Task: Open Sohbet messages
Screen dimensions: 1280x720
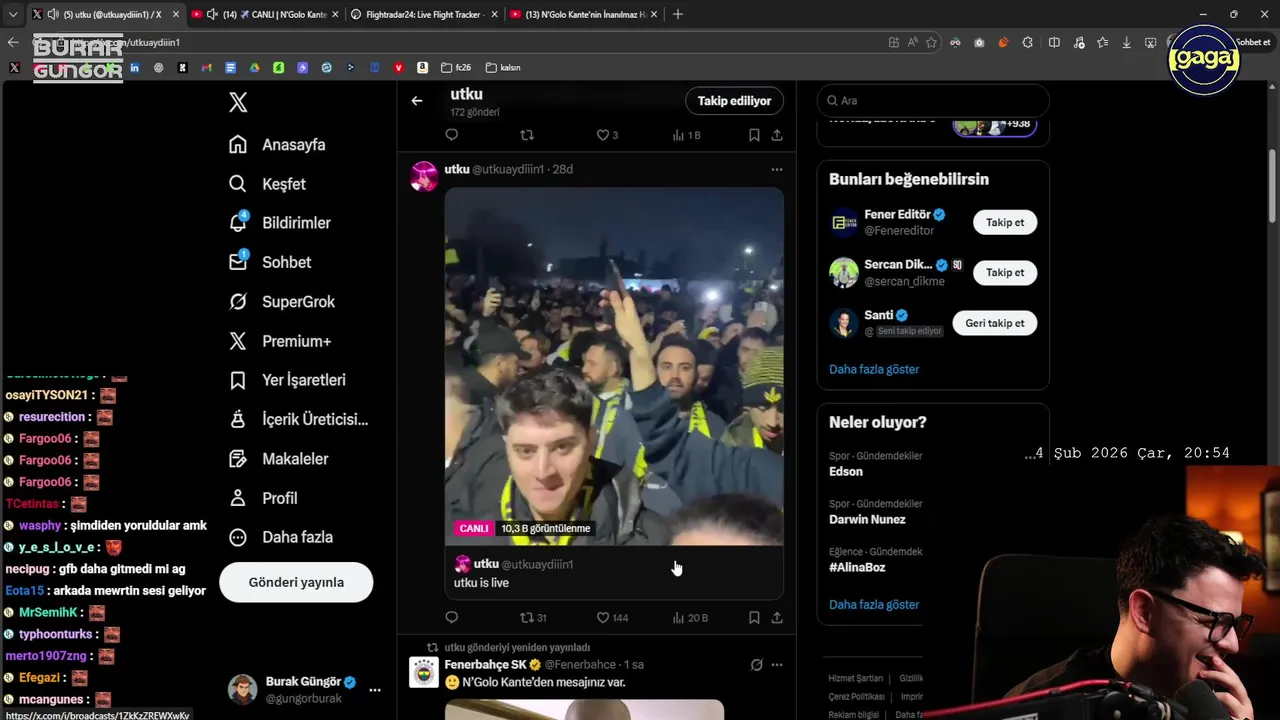Action: (x=269, y=262)
